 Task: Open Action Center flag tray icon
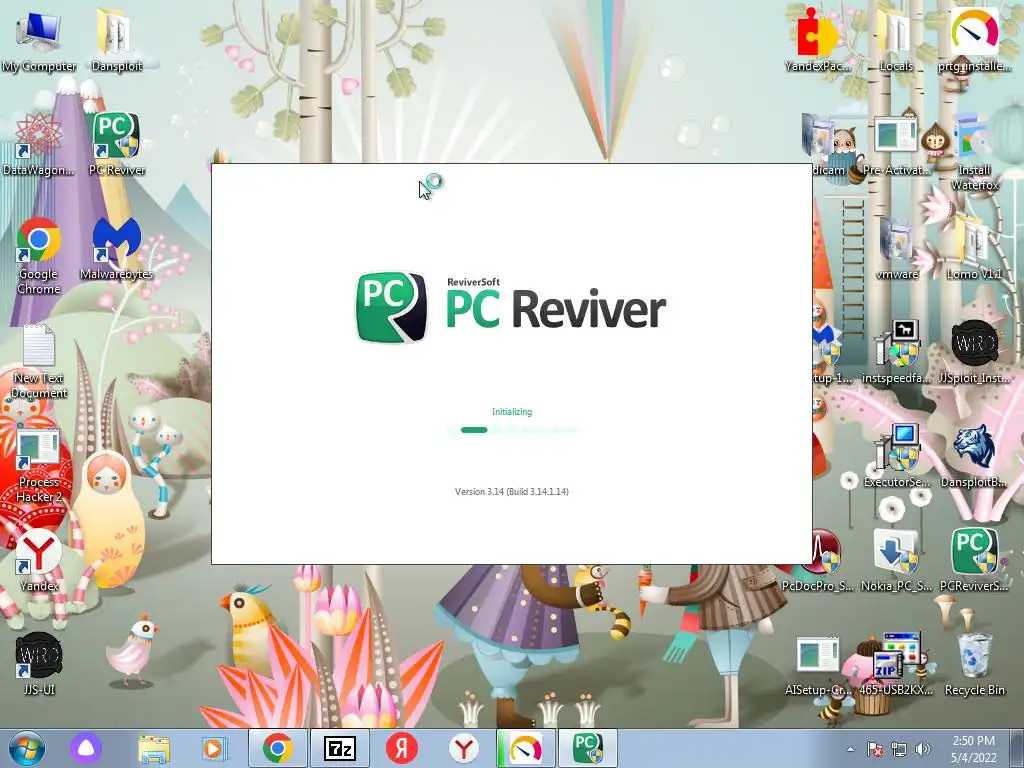(x=874, y=749)
